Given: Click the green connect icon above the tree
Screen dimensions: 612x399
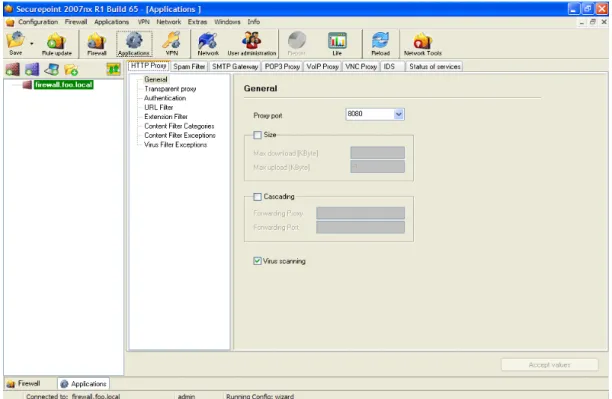Looking at the screenshot, I should [x=114, y=69].
